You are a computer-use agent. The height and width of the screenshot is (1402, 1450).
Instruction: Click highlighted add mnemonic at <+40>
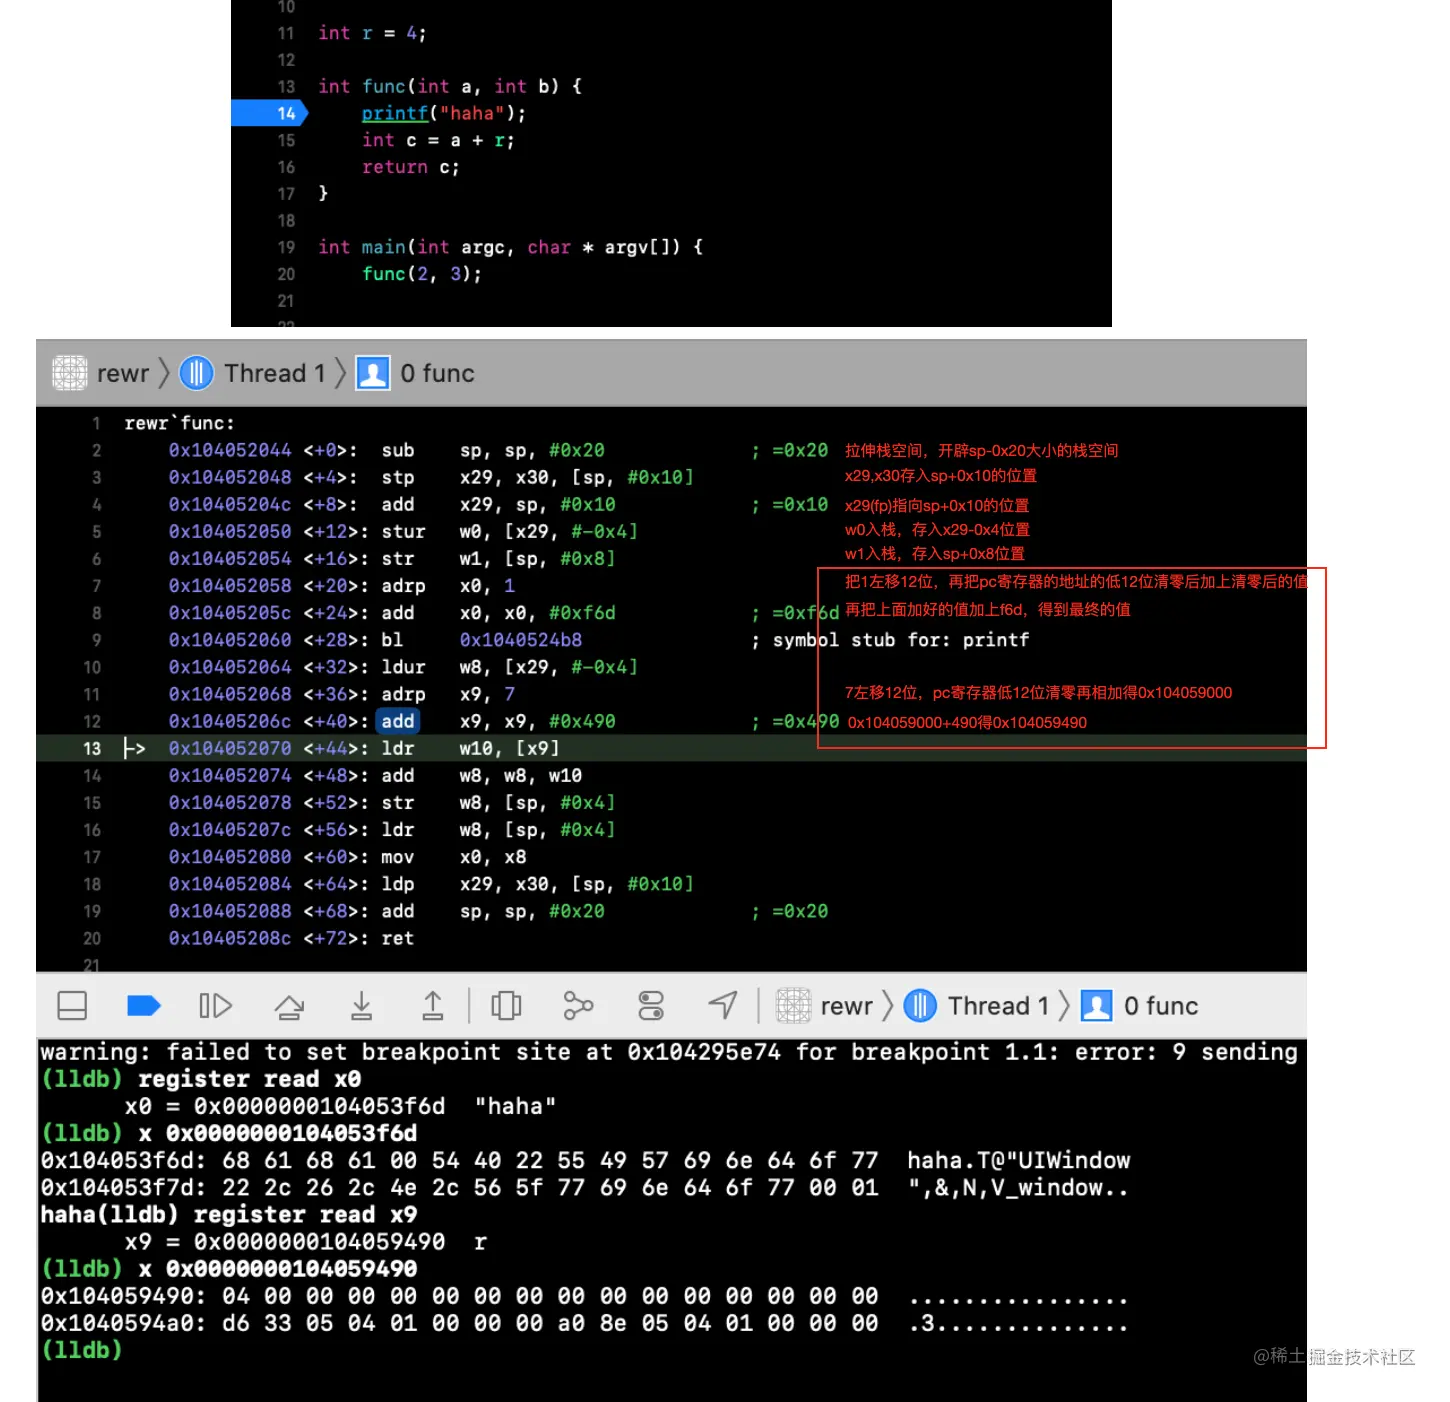point(397,721)
